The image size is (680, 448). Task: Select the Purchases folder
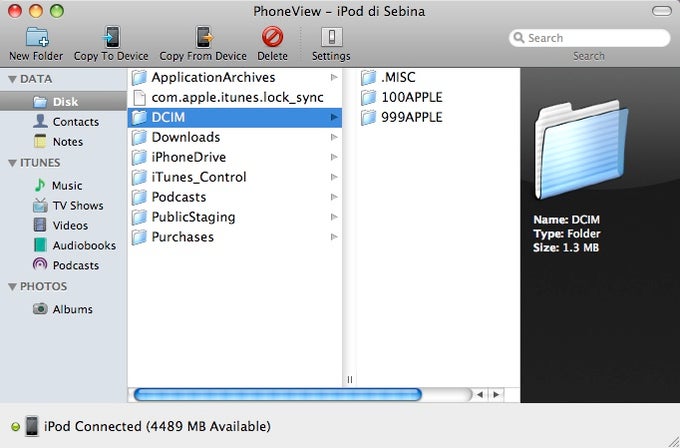click(235, 237)
